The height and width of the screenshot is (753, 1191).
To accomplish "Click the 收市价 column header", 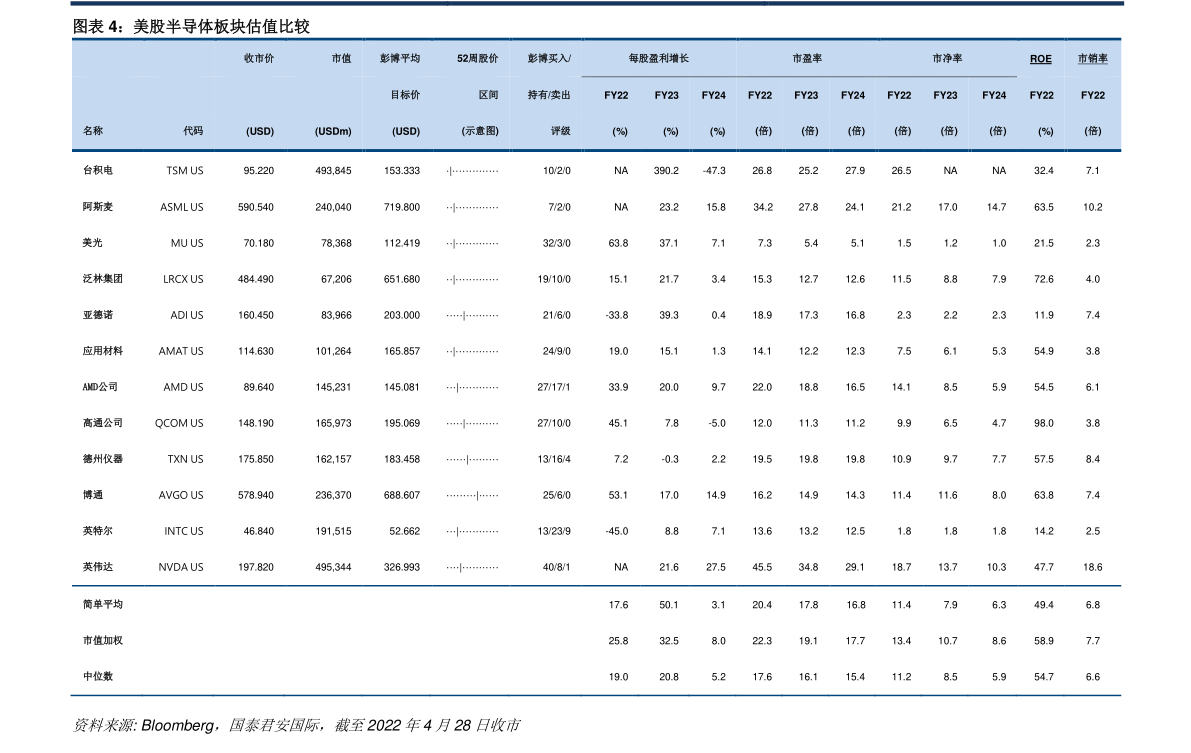I will point(259,59).
